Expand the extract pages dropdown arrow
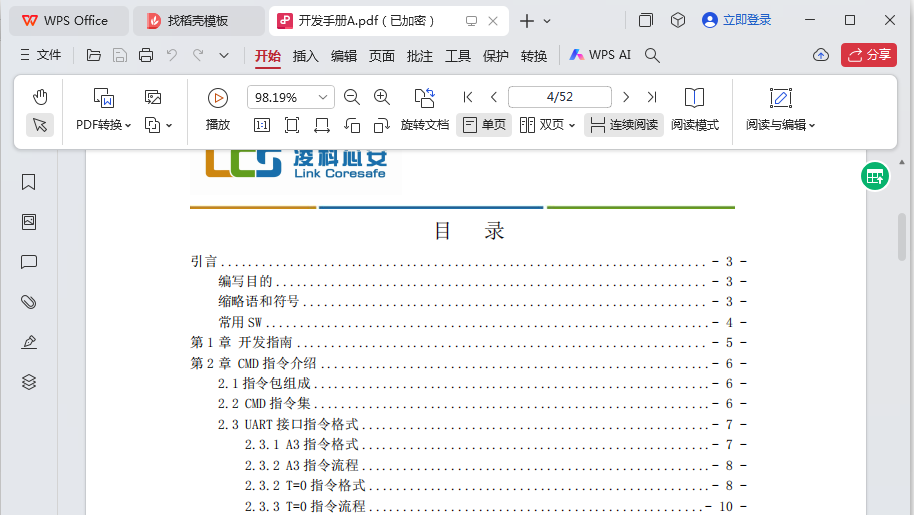The width and height of the screenshot is (914, 515). click(x=169, y=125)
